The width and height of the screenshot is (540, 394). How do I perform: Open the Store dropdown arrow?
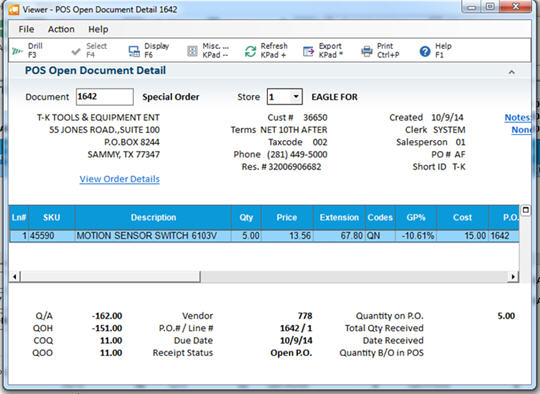pyautogui.click(x=296, y=96)
